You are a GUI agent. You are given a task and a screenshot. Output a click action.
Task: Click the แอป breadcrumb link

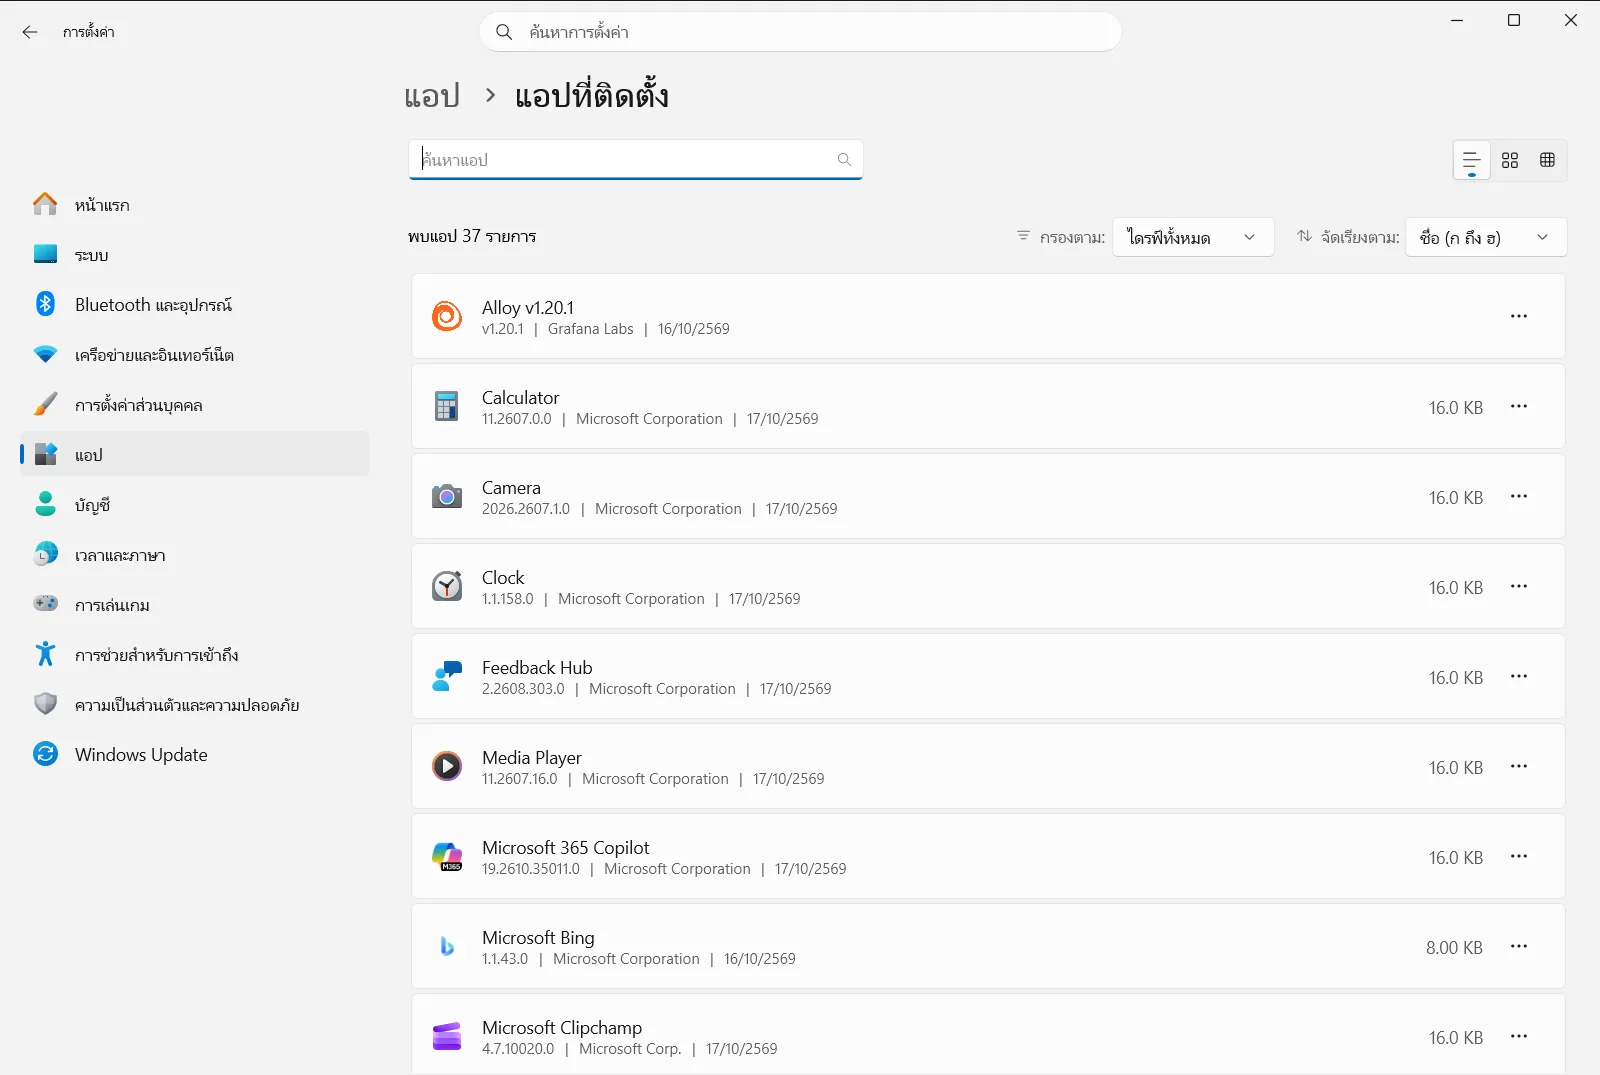432,96
